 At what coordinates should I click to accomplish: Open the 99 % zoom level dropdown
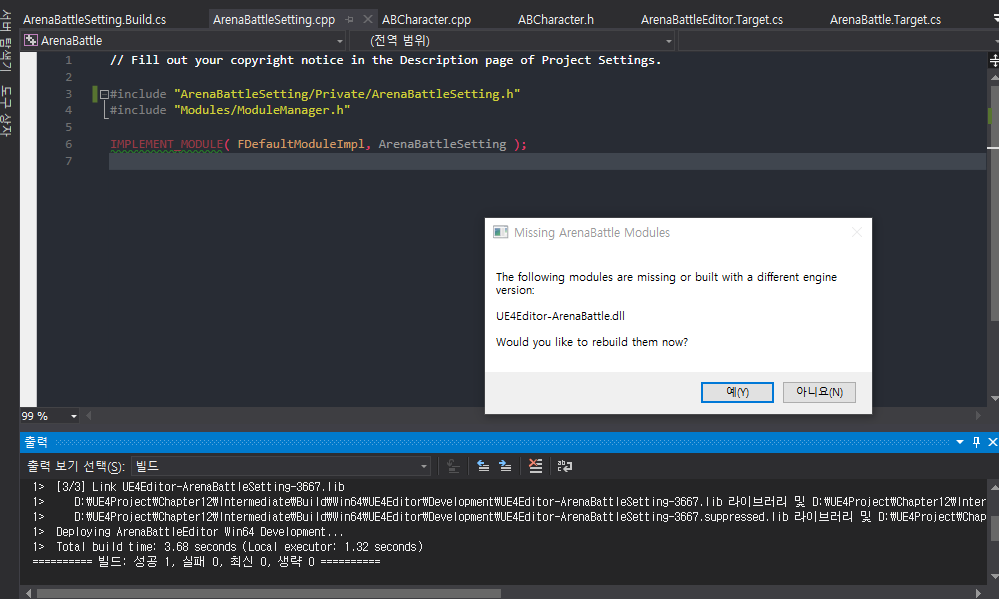[74, 416]
